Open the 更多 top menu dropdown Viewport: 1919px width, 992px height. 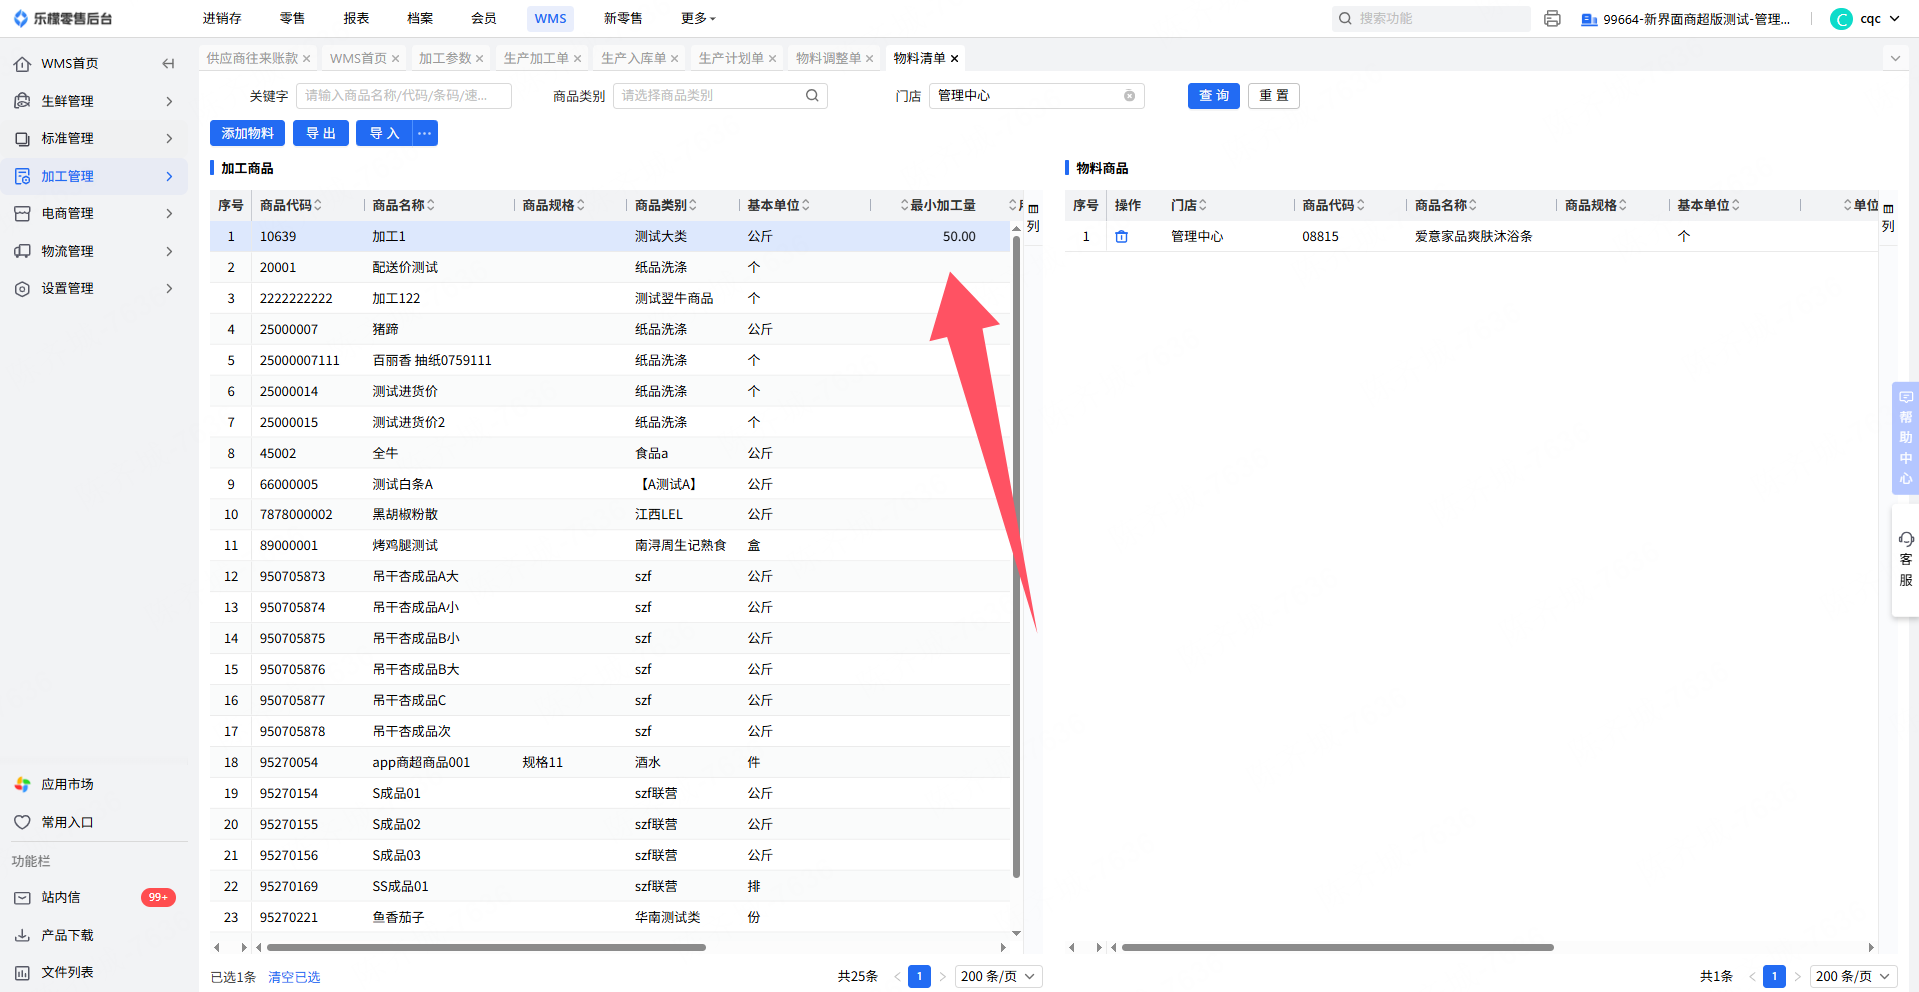(698, 19)
